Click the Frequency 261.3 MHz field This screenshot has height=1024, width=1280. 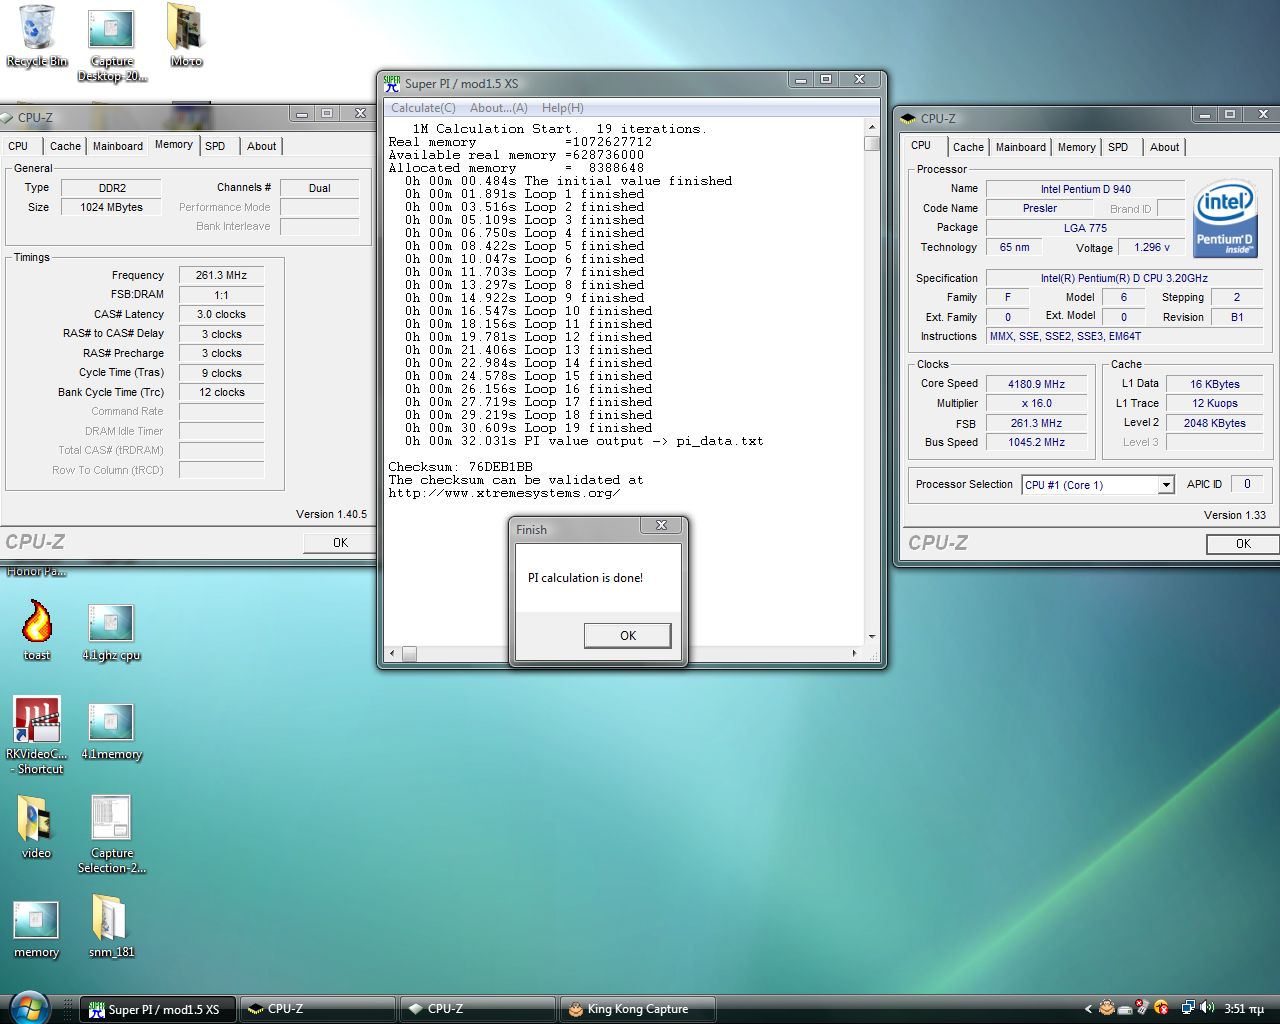(221, 275)
